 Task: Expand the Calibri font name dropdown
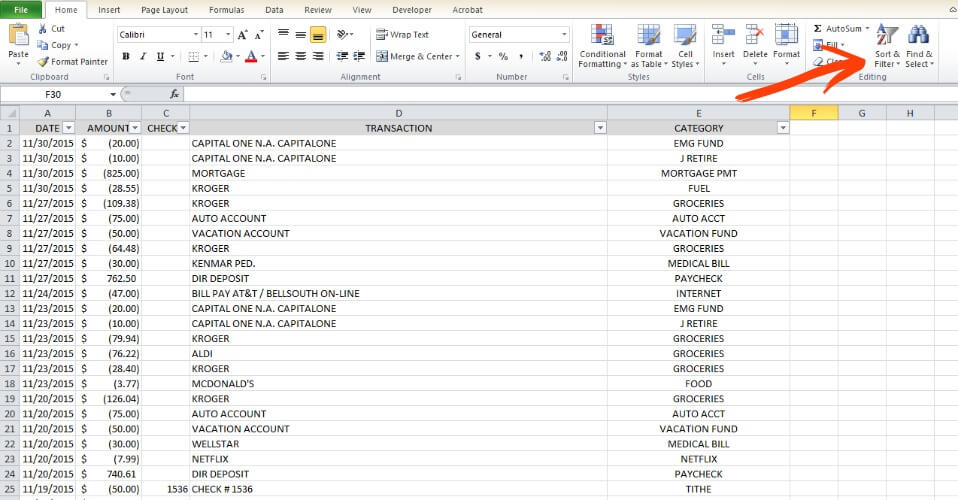tap(196, 35)
